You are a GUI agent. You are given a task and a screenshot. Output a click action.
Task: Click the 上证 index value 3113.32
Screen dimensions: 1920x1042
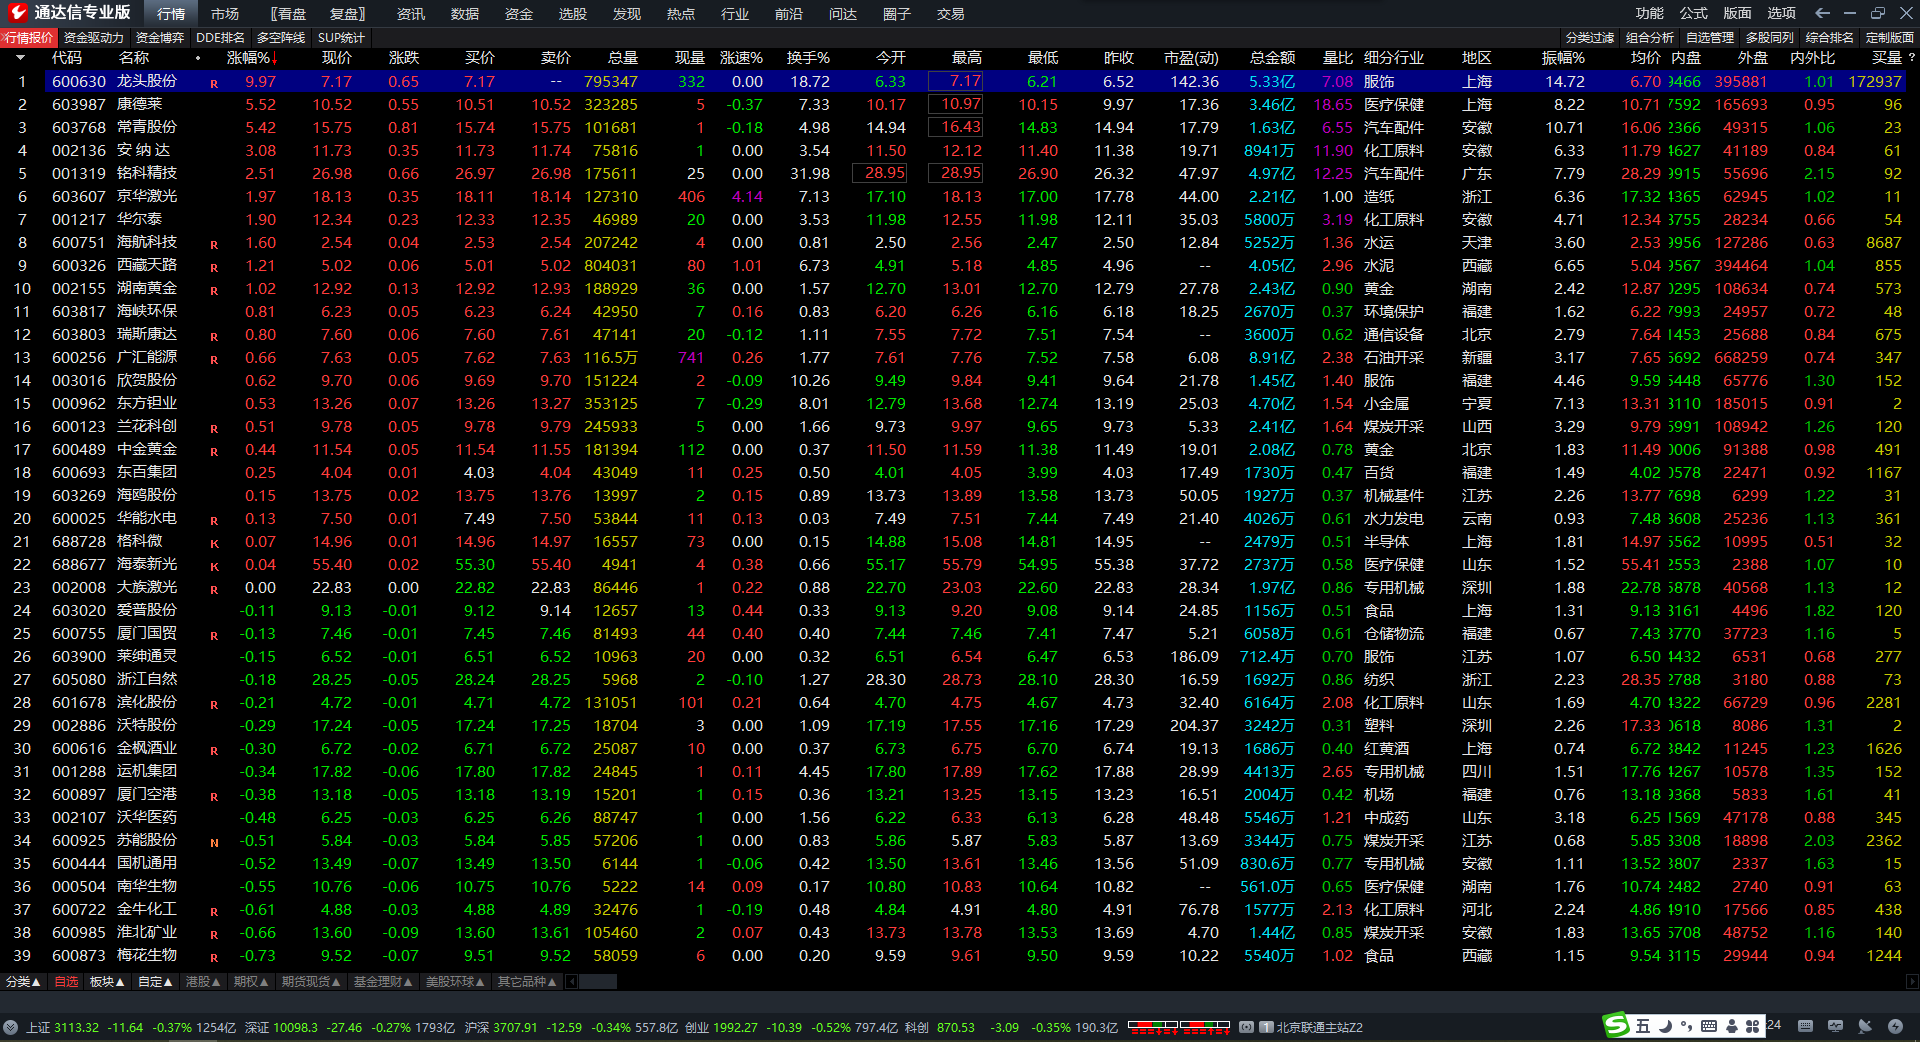point(77,1027)
